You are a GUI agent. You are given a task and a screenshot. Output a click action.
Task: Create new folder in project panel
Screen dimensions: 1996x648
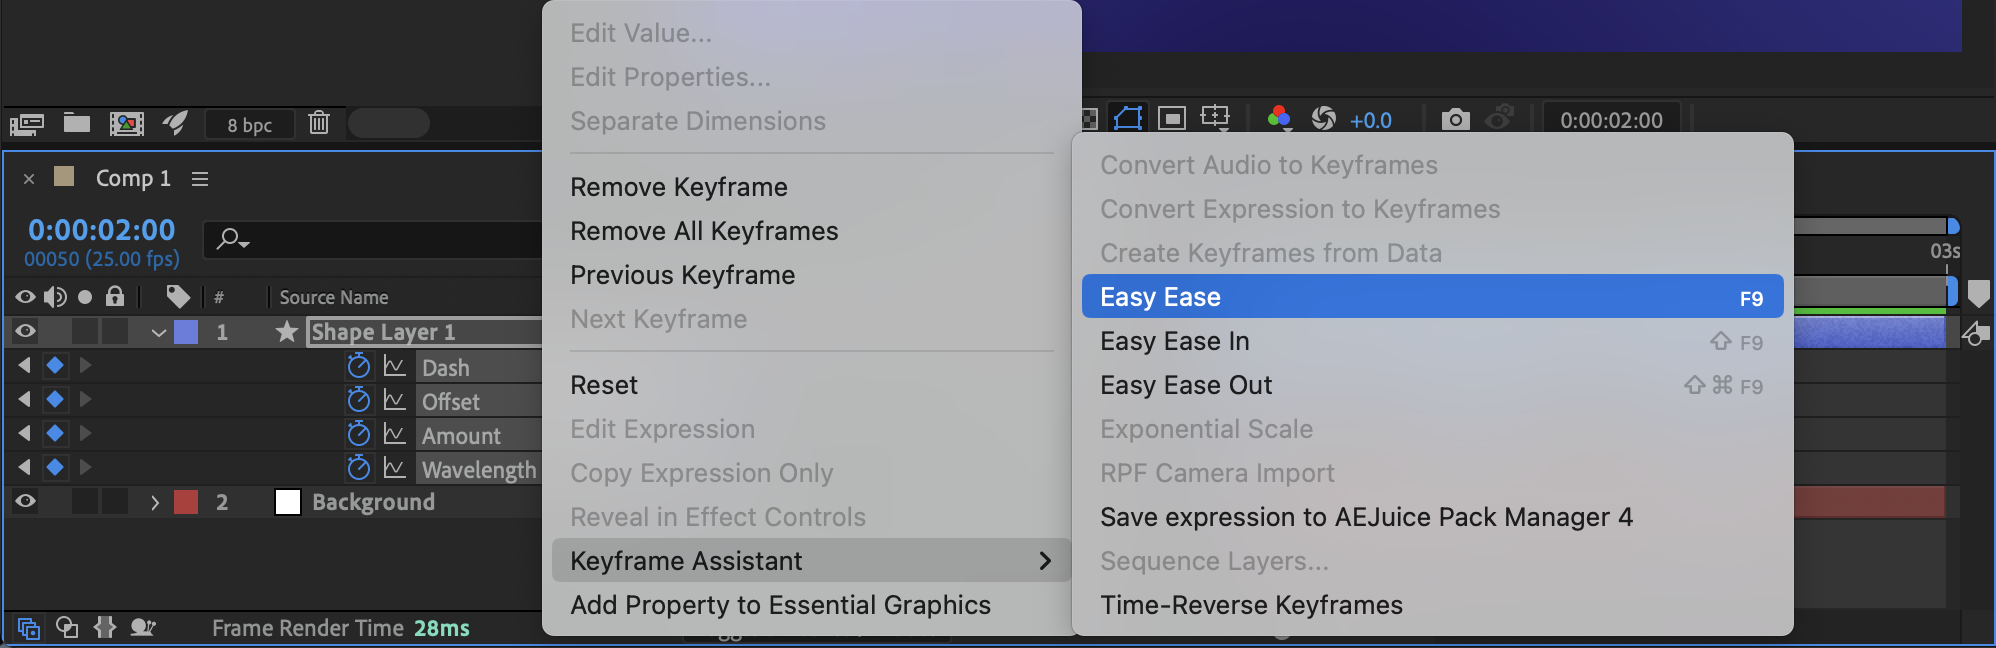point(77,123)
